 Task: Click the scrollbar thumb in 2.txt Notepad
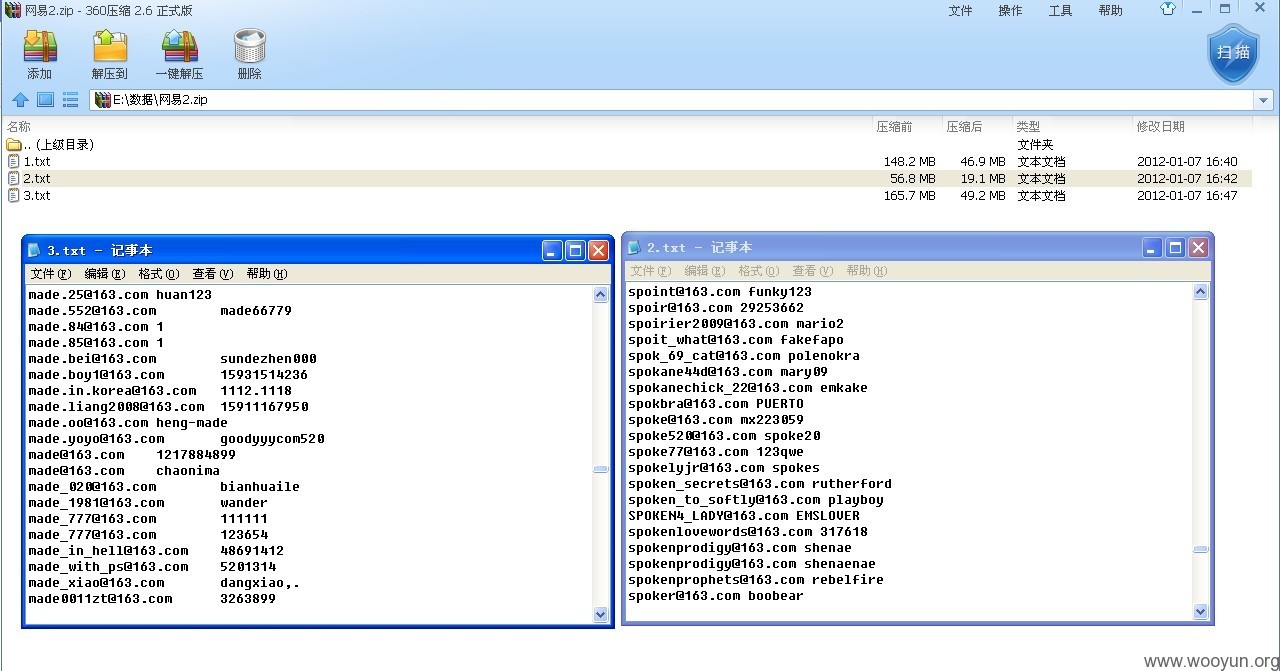[x=1200, y=549]
